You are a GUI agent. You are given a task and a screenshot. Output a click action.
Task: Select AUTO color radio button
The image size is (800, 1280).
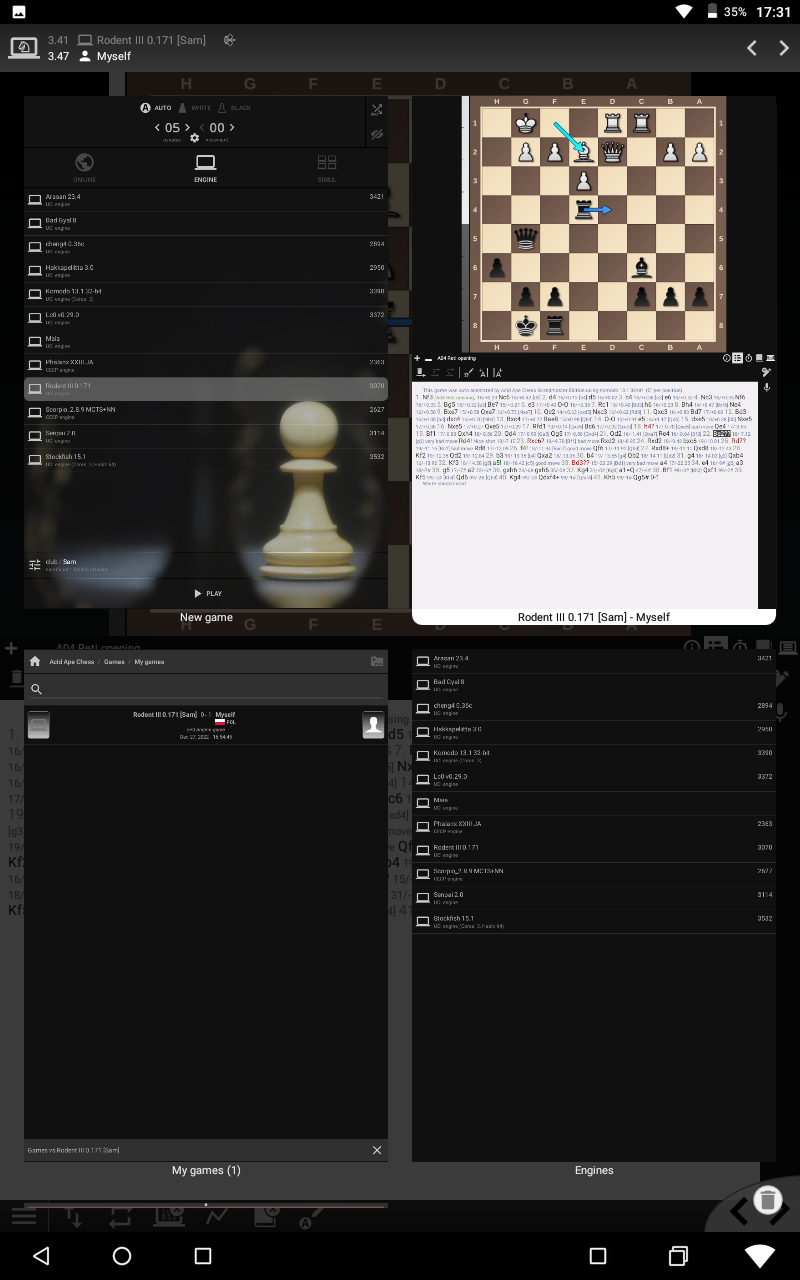[x=143, y=107]
